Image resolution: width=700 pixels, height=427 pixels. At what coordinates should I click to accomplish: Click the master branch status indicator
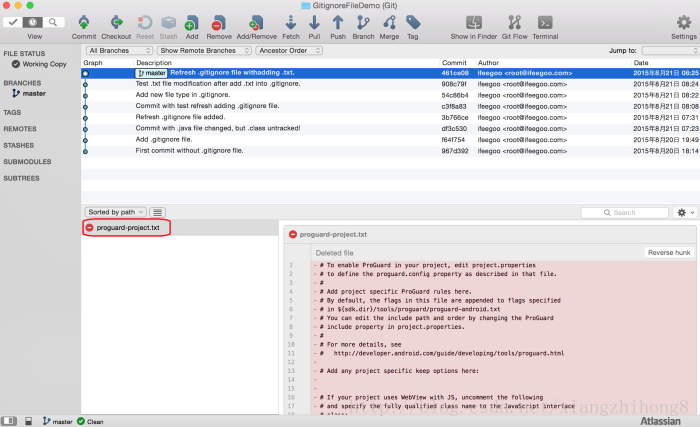(57, 421)
